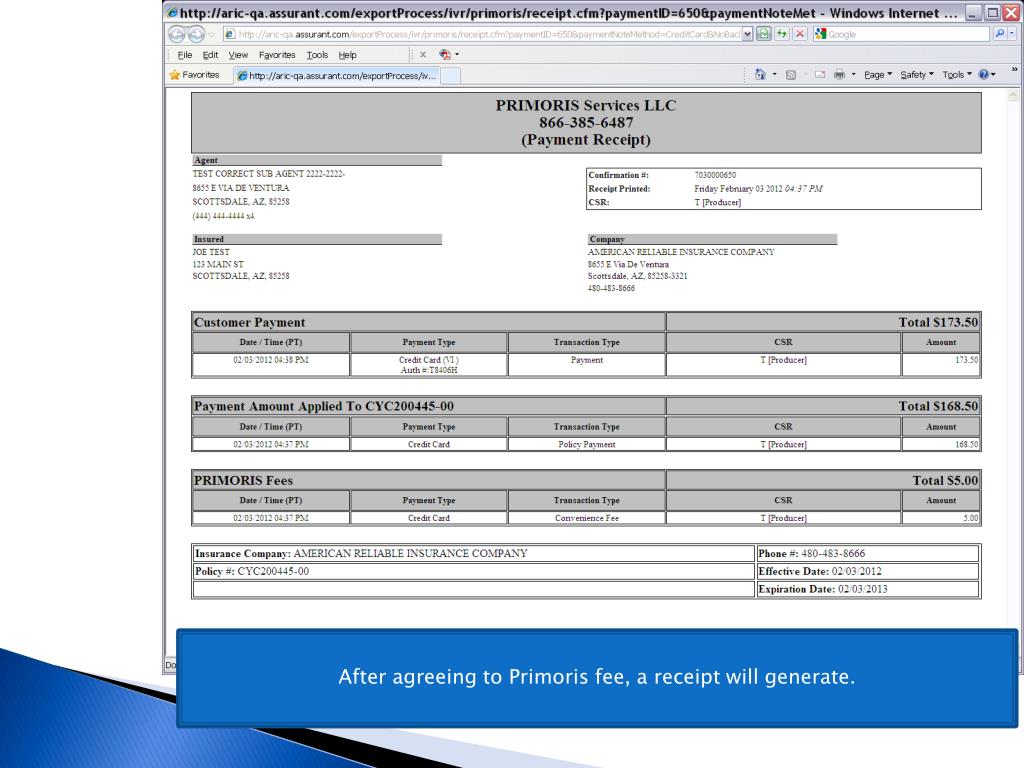1024x768 pixels.
Task: Click the 'Policy Payment' transaction type cell
Action: [x=586, y=444]
